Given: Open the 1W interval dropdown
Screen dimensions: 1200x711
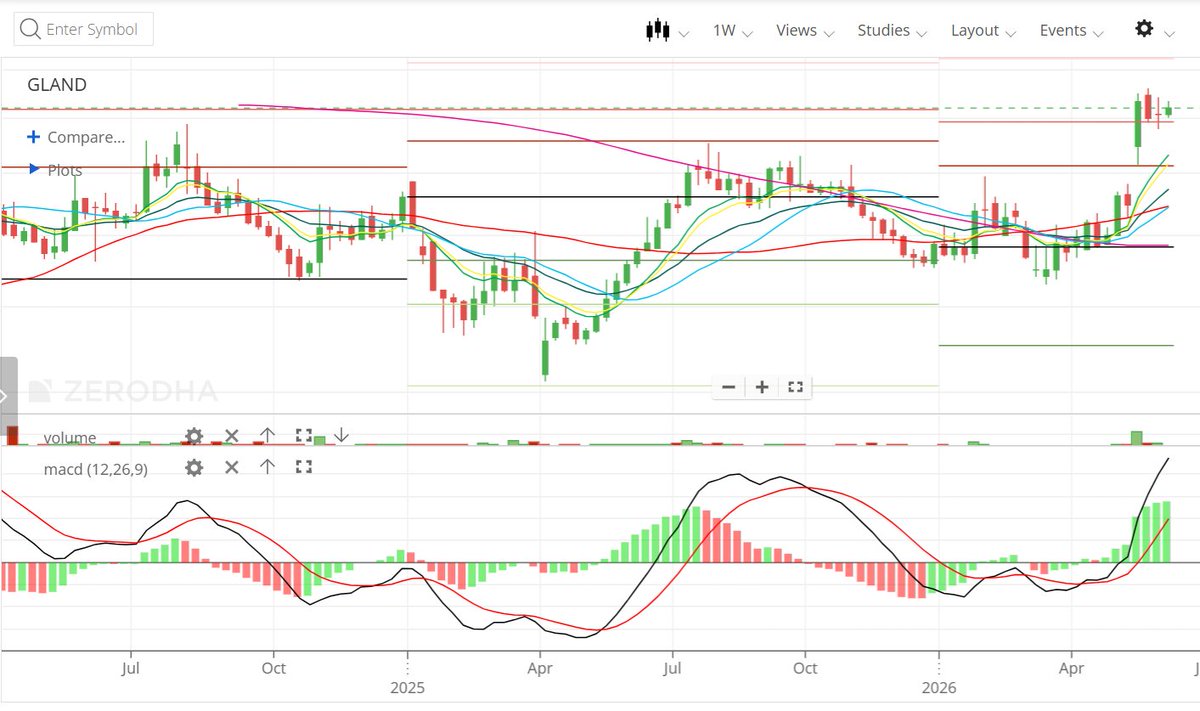Looking at the screenshot, I should click(x=732, y=30).
